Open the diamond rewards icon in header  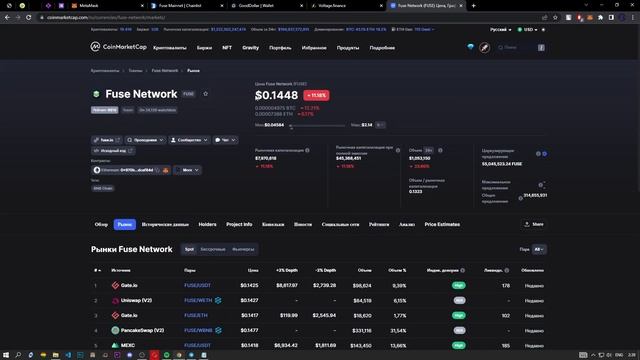tap(471, 47)
